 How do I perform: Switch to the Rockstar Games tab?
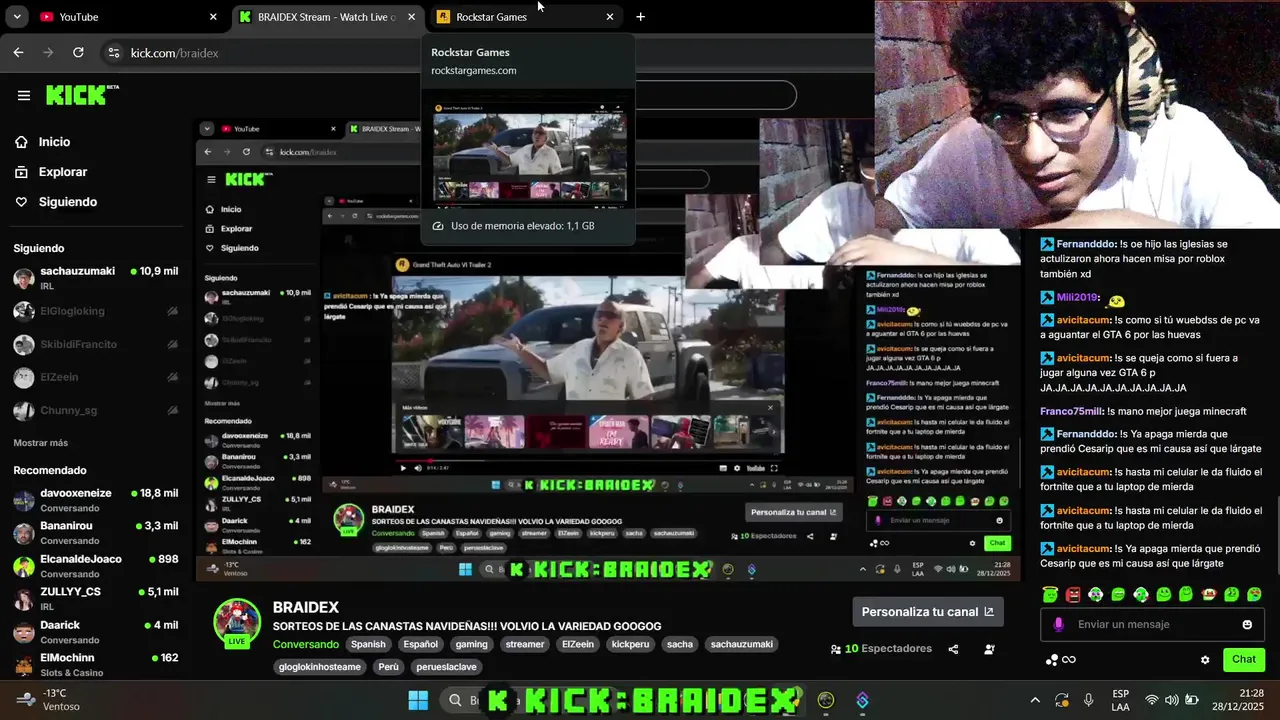click(525, 17)
